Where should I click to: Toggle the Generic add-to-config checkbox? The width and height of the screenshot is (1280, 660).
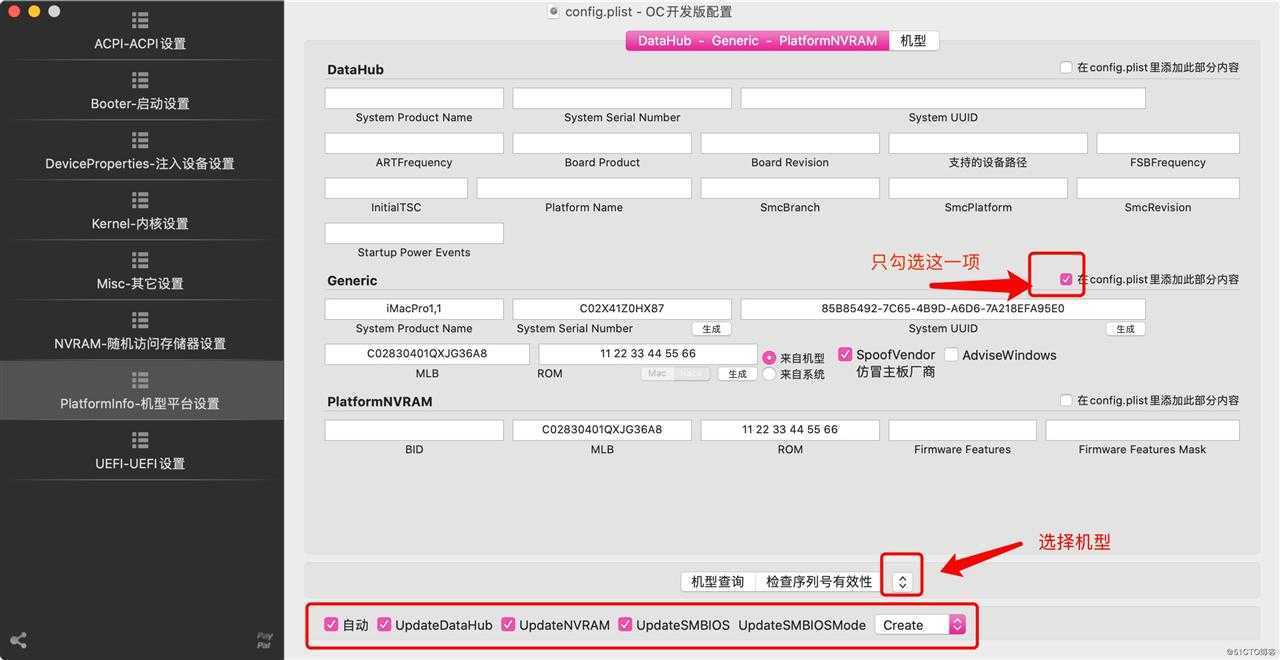pyautogui.click(x=1066, y=279)
